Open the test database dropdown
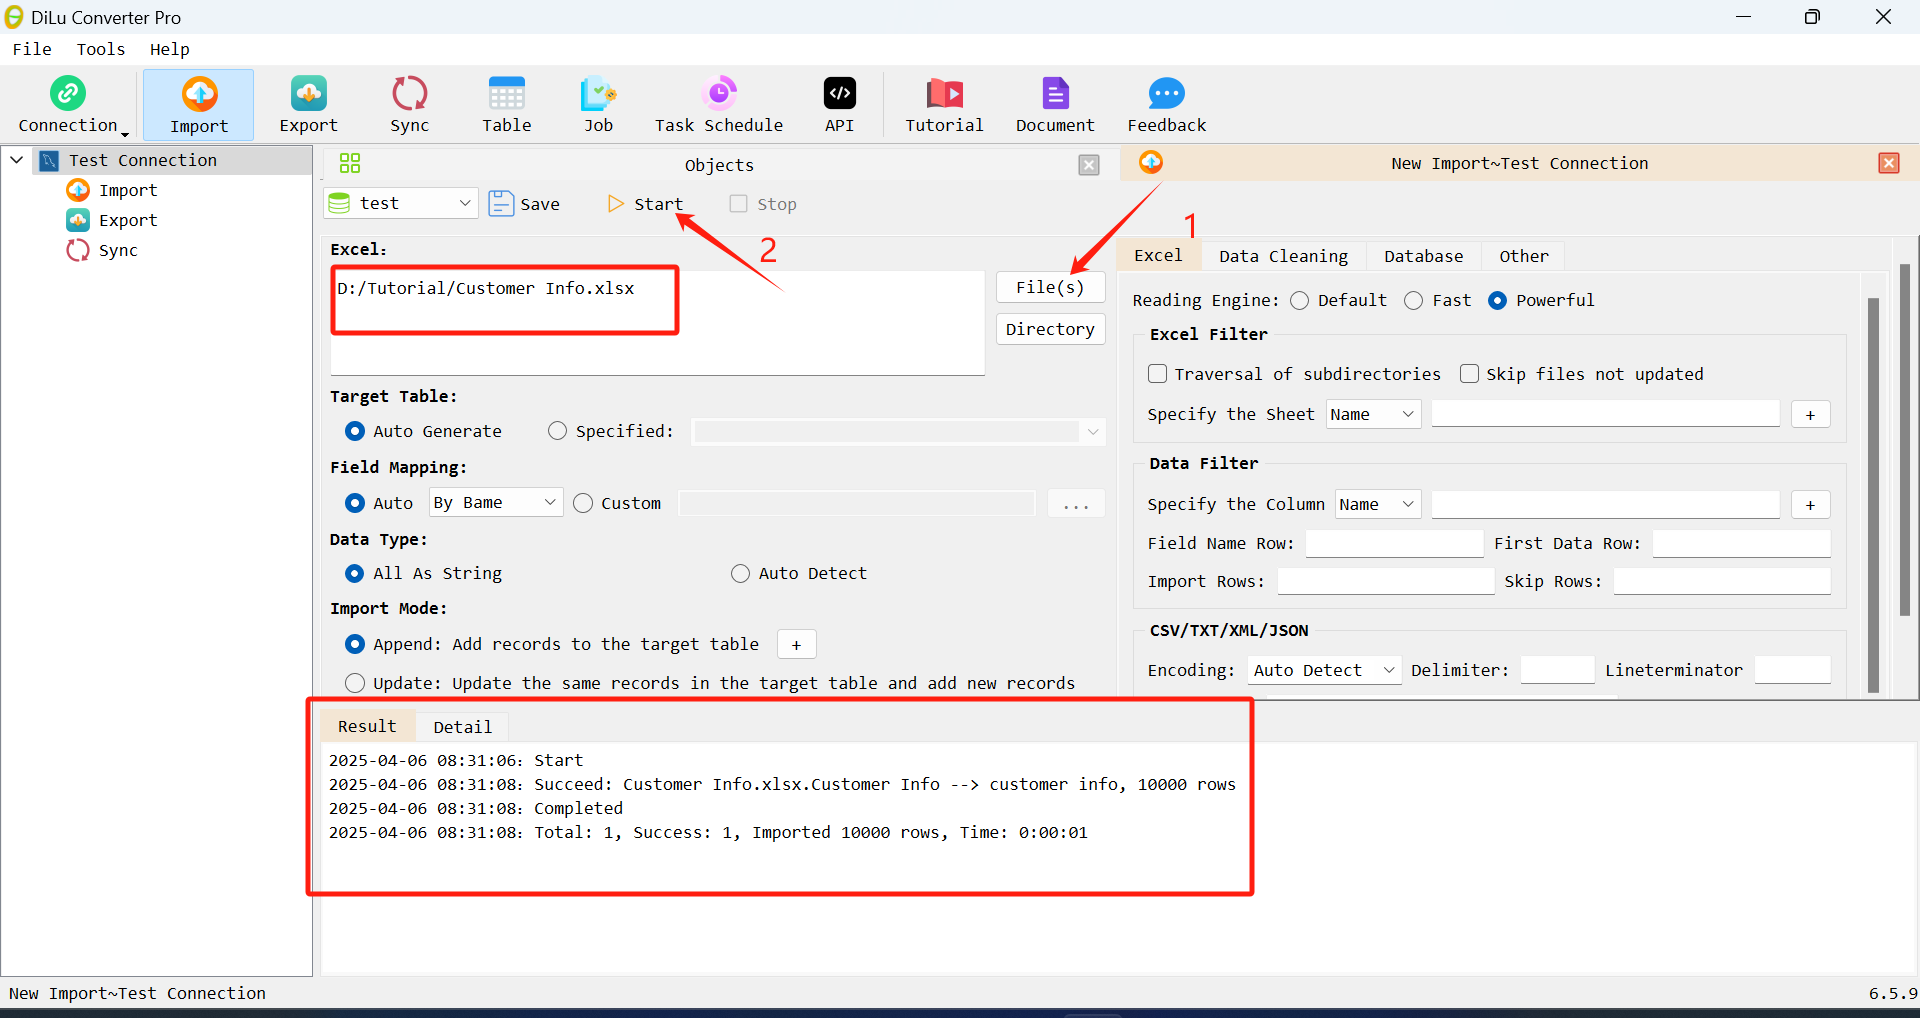 pos(465,203)
